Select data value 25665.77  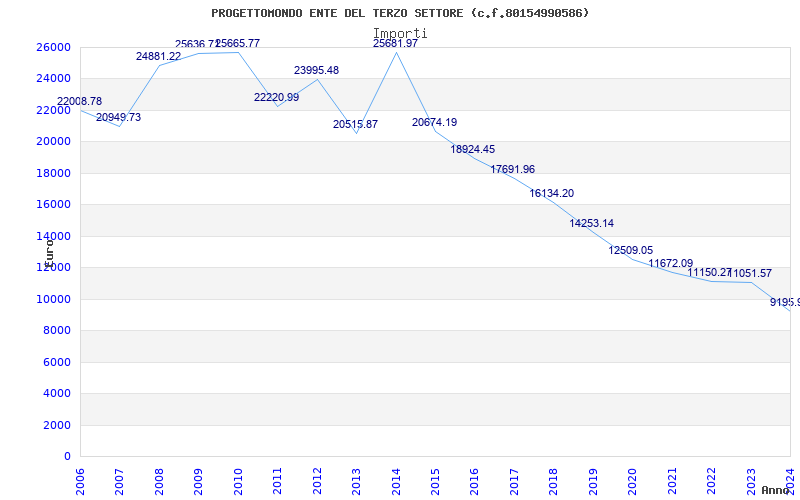(x=237, y=43)
